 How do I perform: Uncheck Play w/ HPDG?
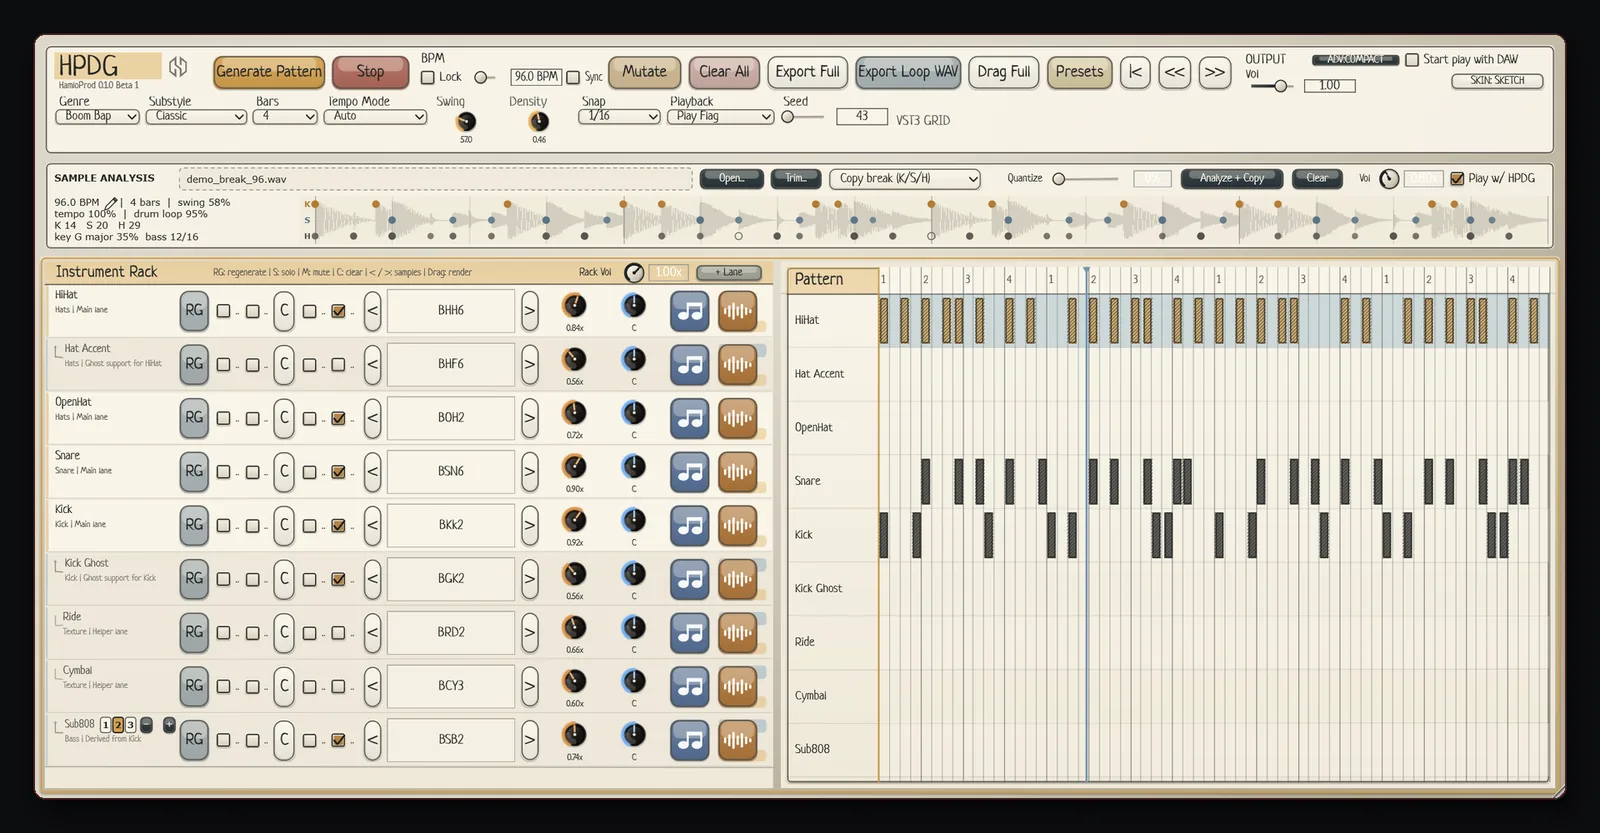point(1457,179)
